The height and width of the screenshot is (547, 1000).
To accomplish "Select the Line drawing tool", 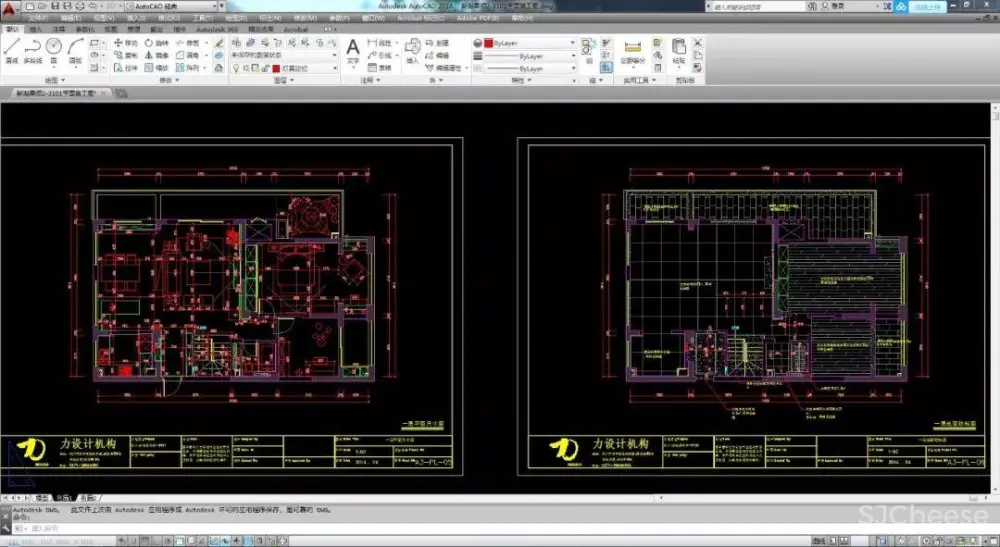I will [x=11, y=48].
